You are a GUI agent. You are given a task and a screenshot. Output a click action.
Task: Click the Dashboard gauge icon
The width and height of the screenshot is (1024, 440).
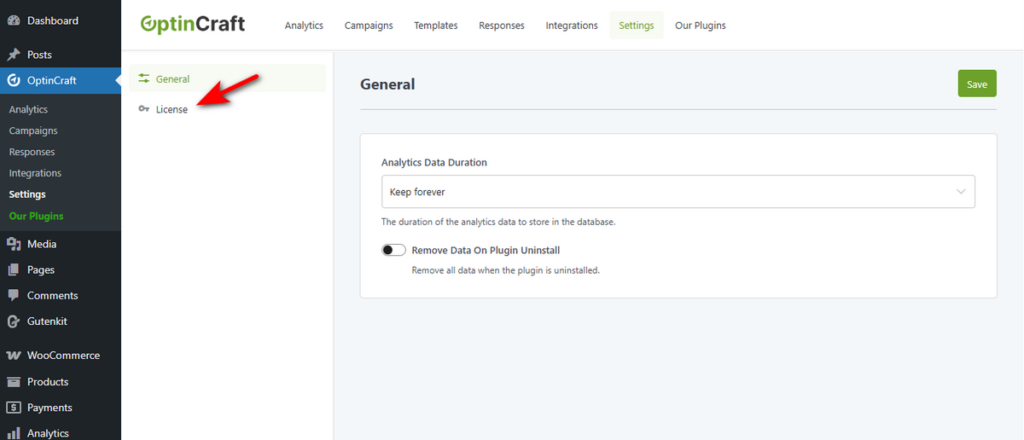click(14, 20)
